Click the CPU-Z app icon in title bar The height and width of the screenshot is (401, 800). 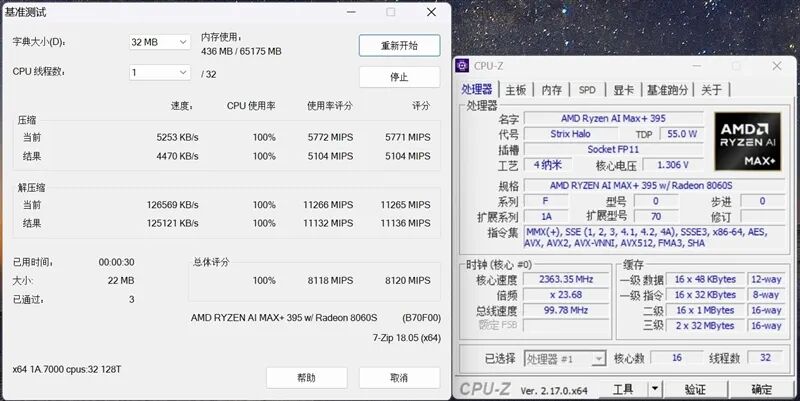click(x=462, y=66)
